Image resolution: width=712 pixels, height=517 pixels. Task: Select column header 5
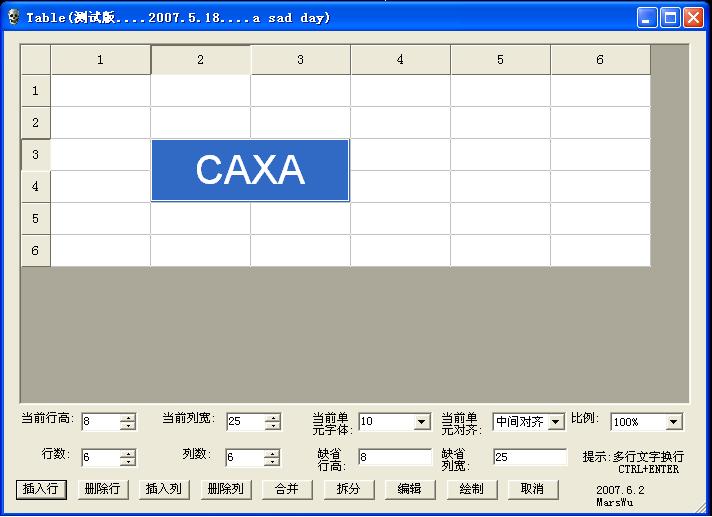point(500,60)
